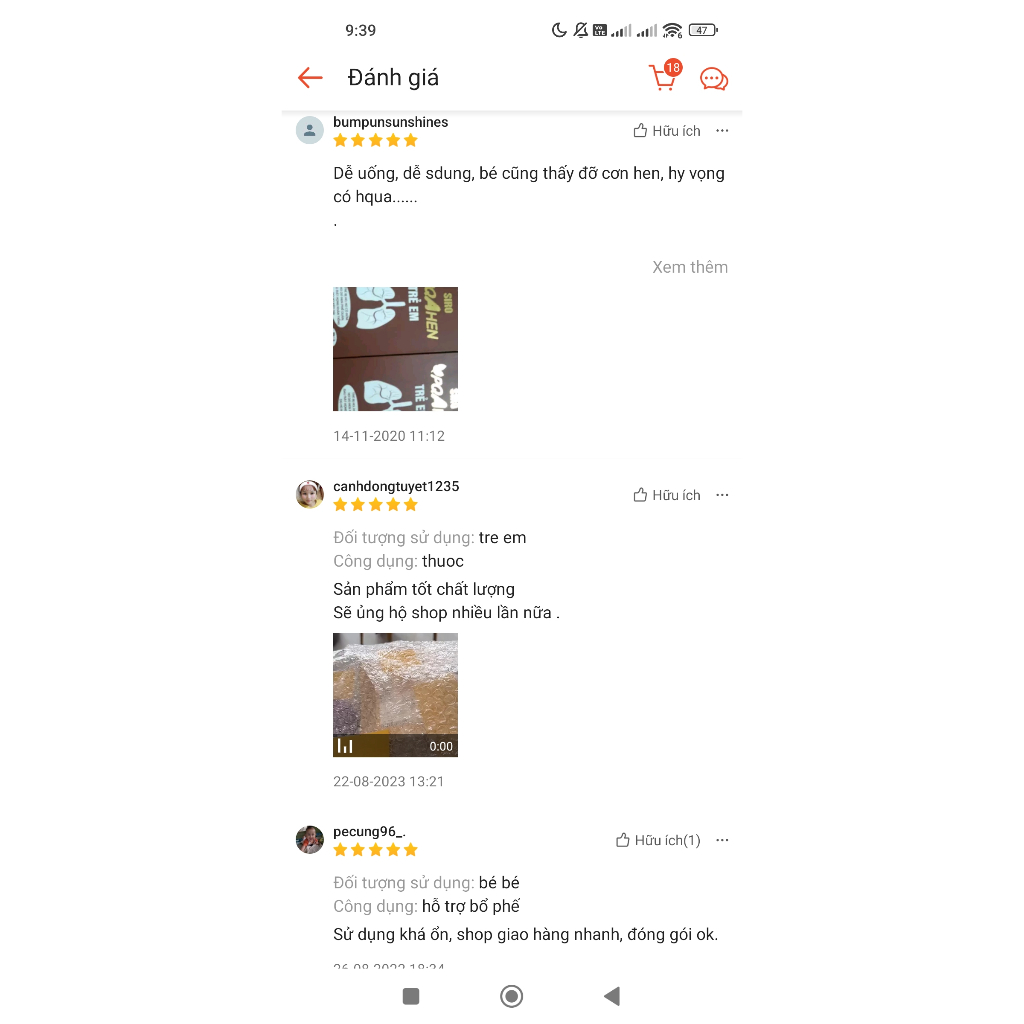Tap Android recent apps square button
This screenshot has height=1024, width=1024.
tap(411, 996)
